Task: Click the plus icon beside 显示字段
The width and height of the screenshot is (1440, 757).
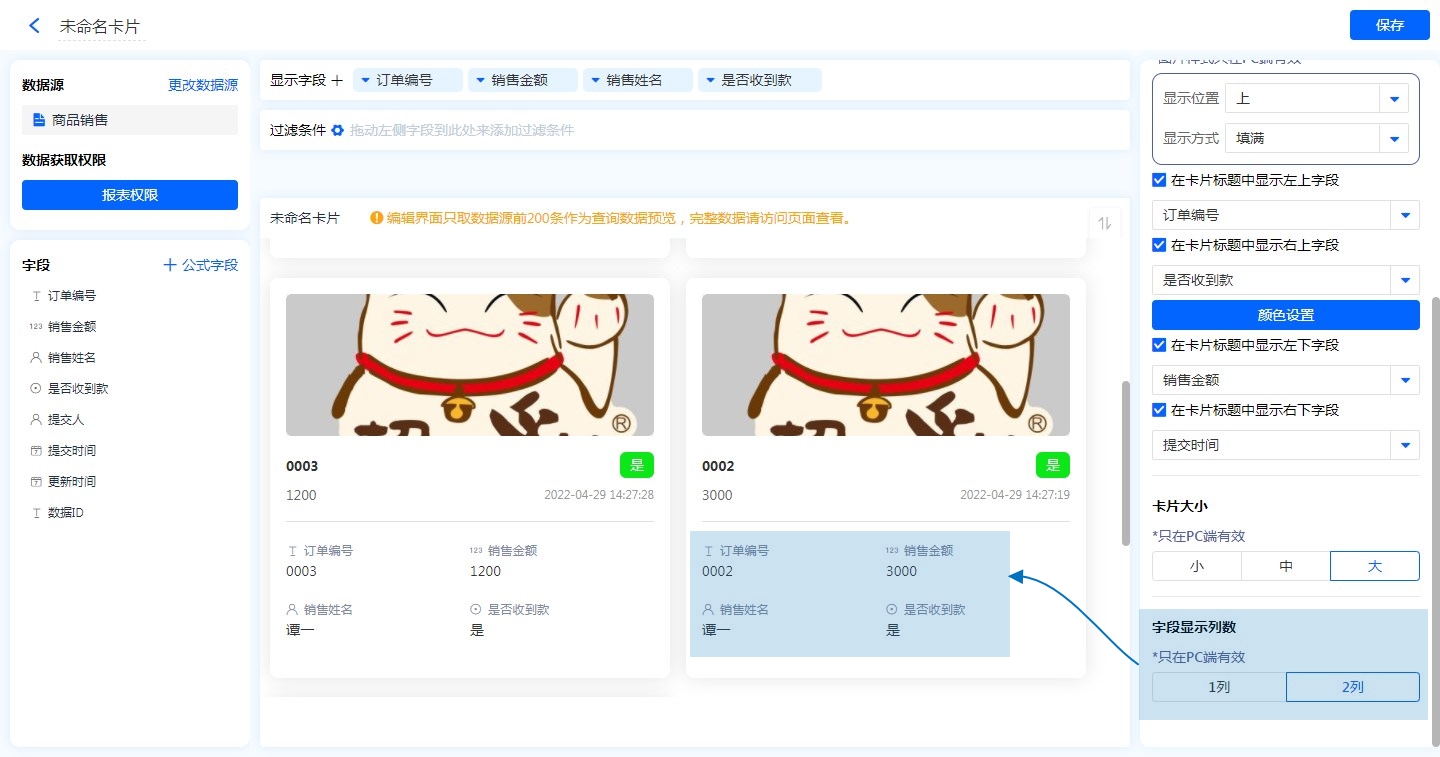Action: click(337, 80)
